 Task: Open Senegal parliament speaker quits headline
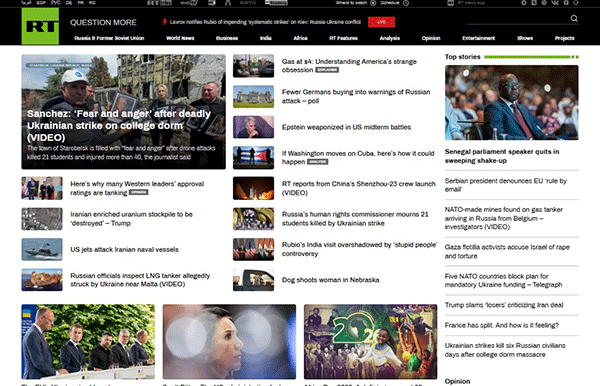(502, 156)
